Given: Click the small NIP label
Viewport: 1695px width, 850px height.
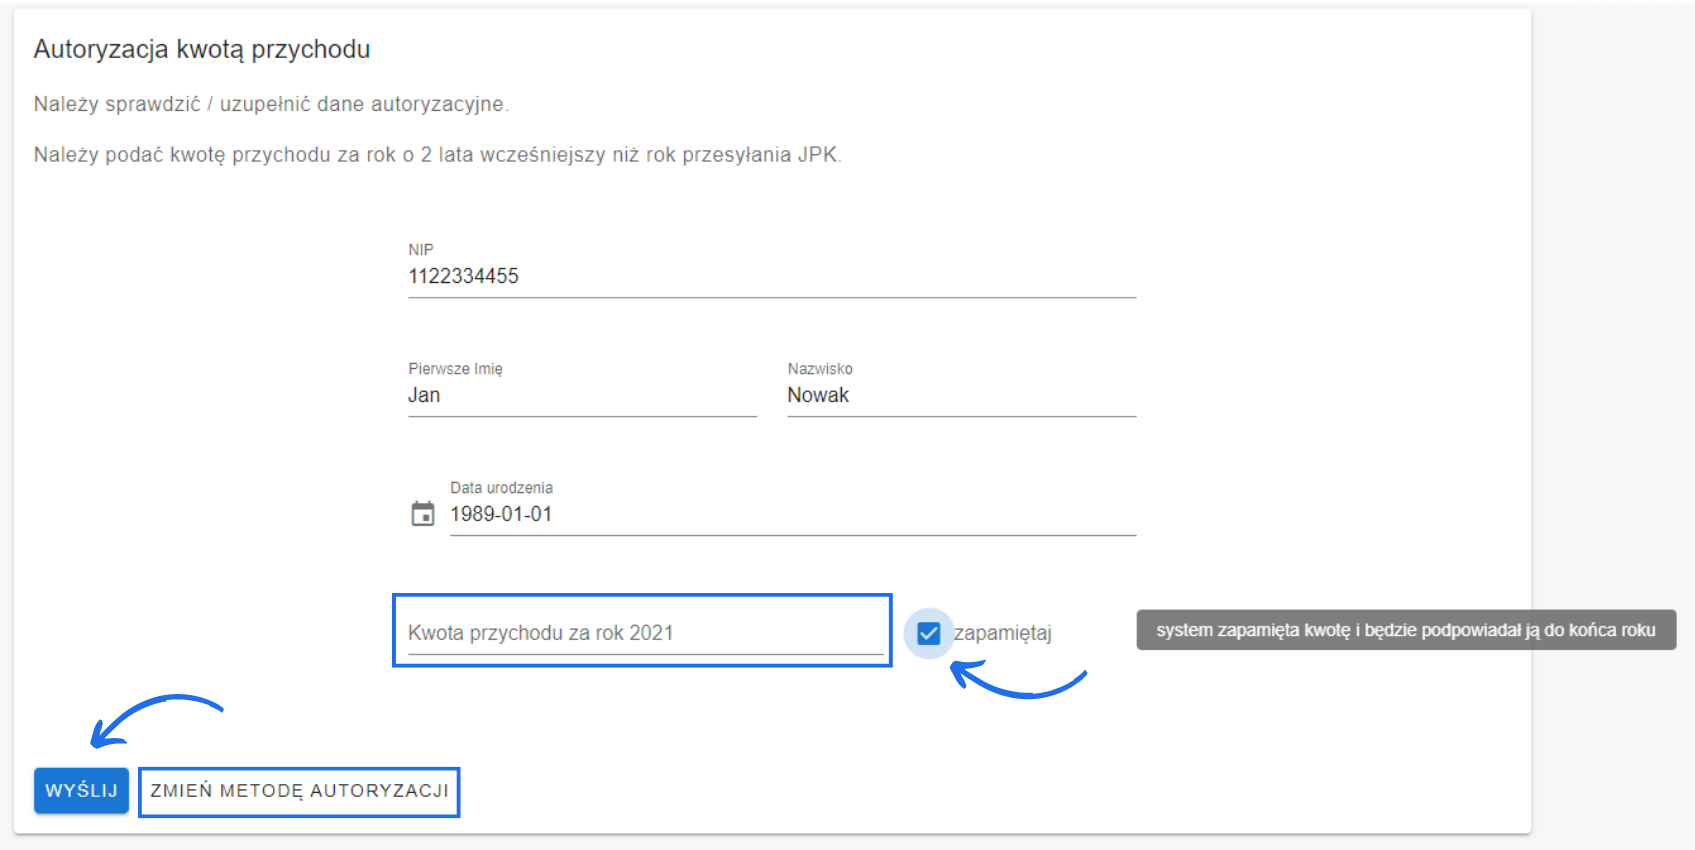Looking at the screenshot, I should click(420, 250).
